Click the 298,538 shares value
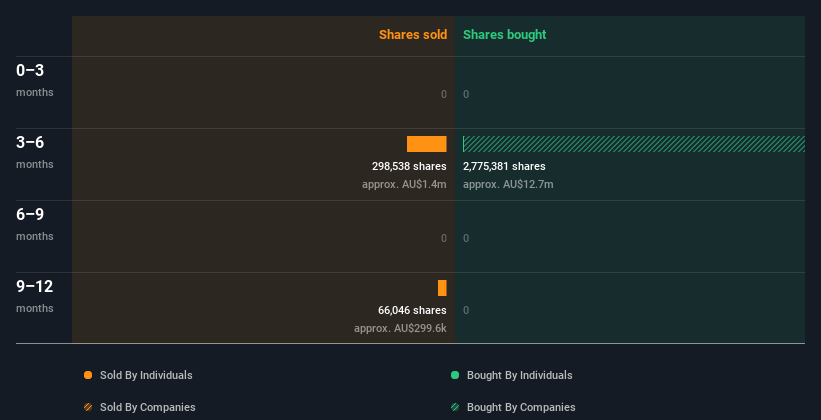The image size is (821, 420). (x=409, y=167)
